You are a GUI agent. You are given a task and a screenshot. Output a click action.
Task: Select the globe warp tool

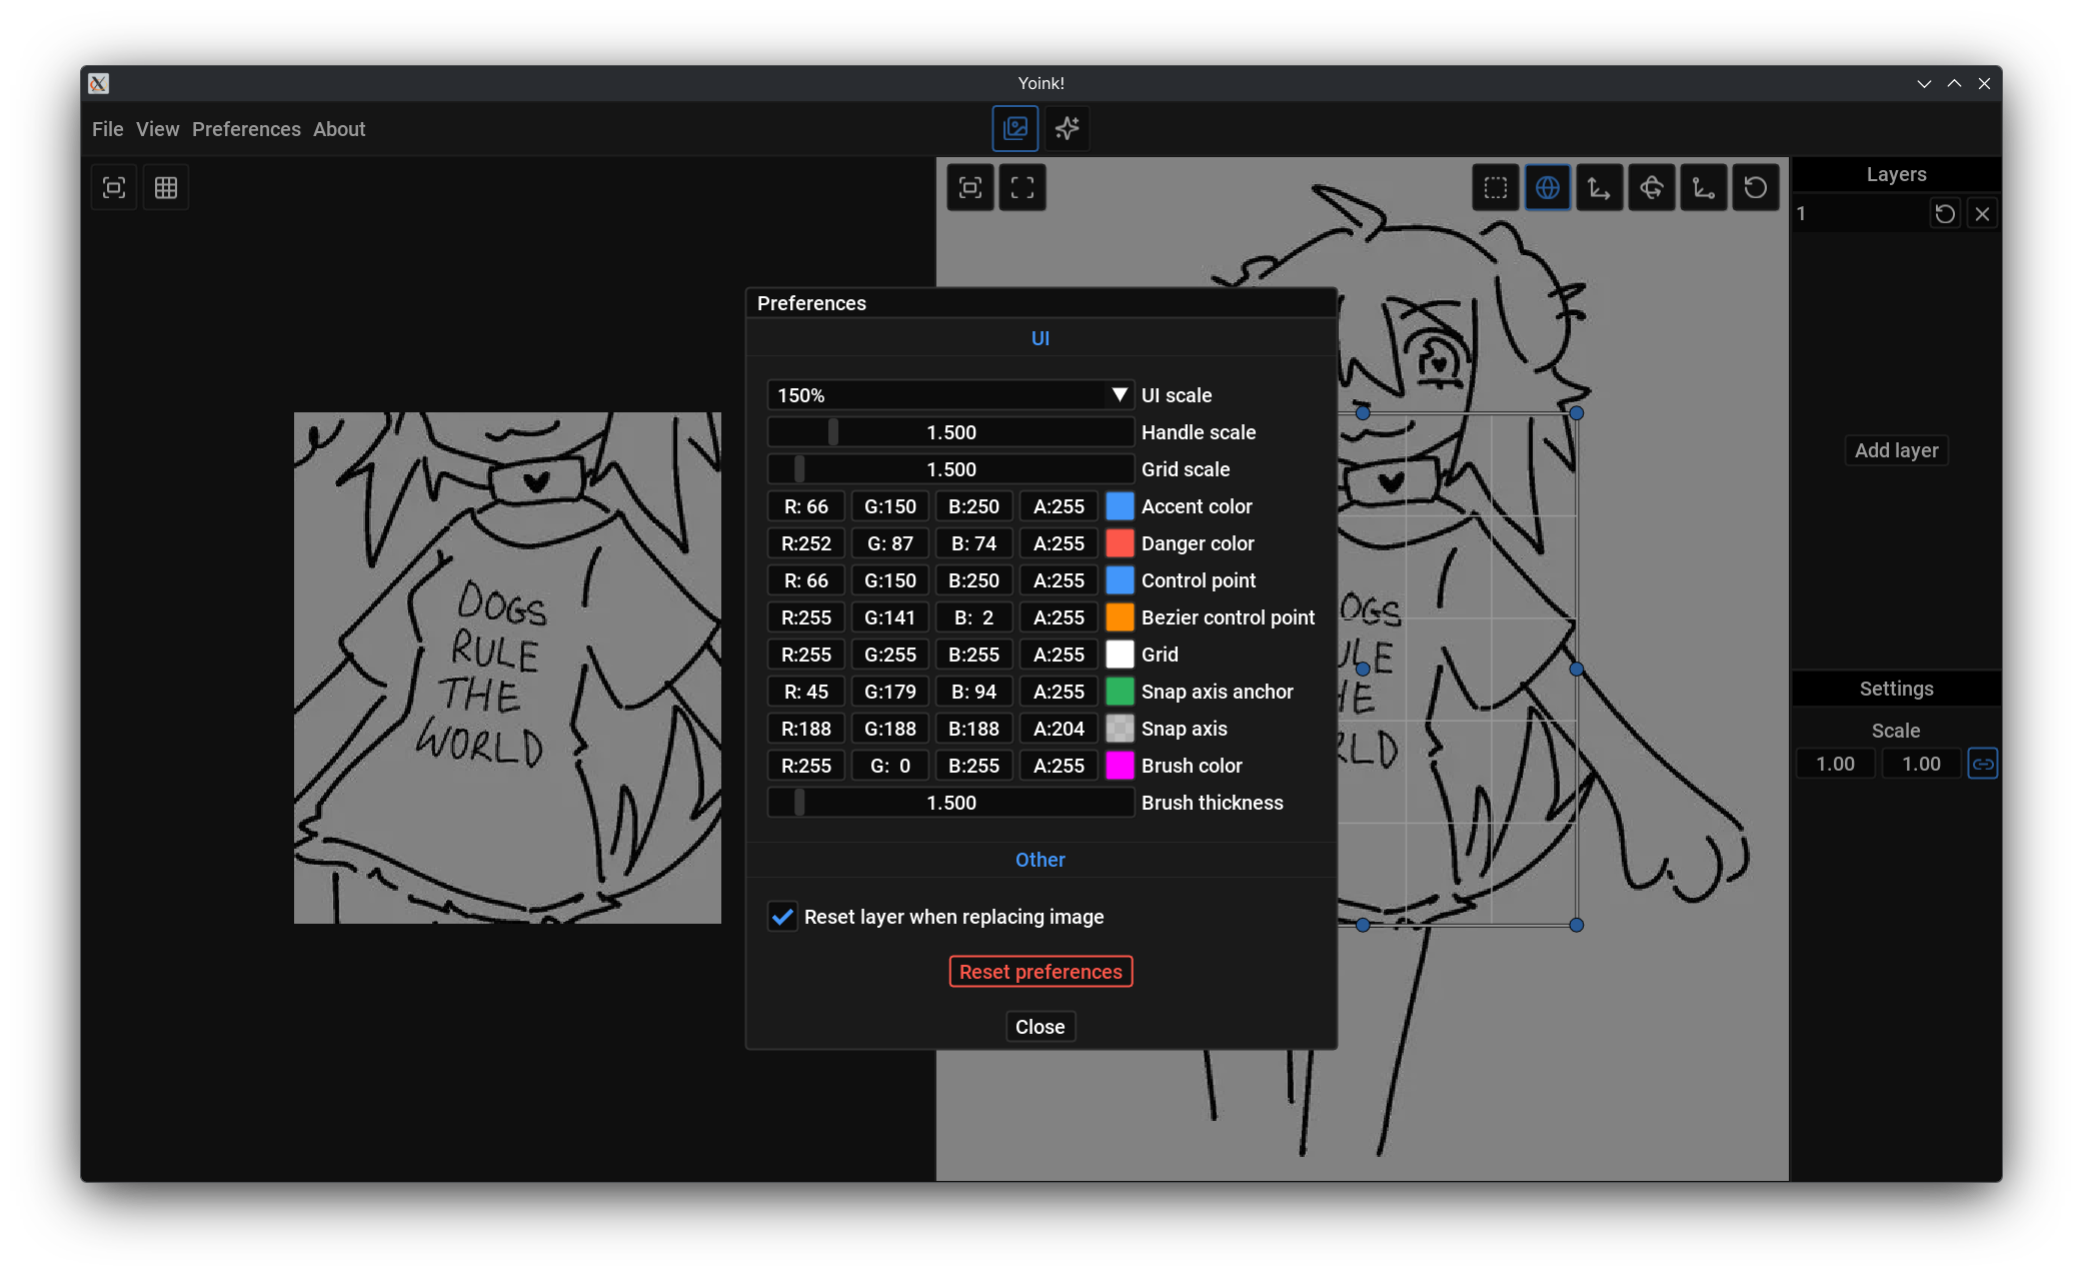click(x=1547, y=187)
